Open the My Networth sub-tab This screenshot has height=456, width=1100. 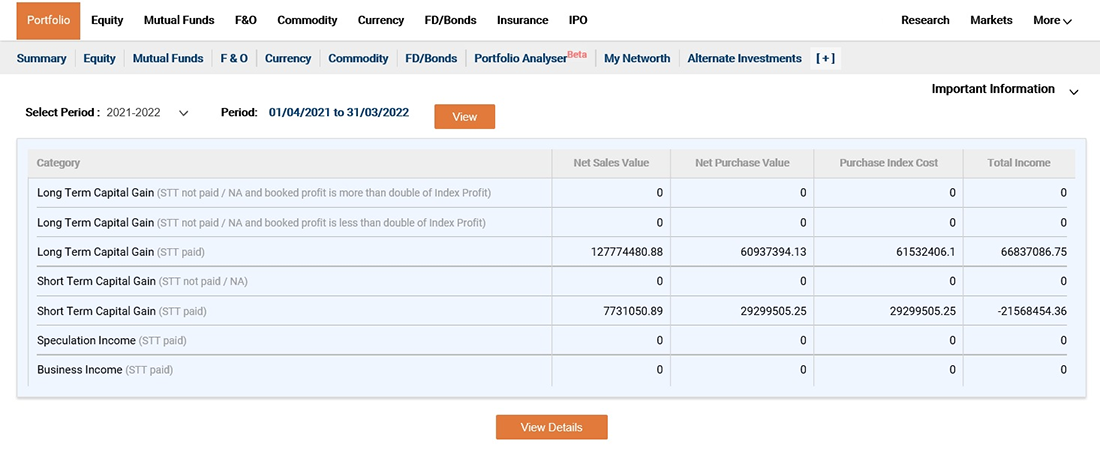(x=637, y=59)
